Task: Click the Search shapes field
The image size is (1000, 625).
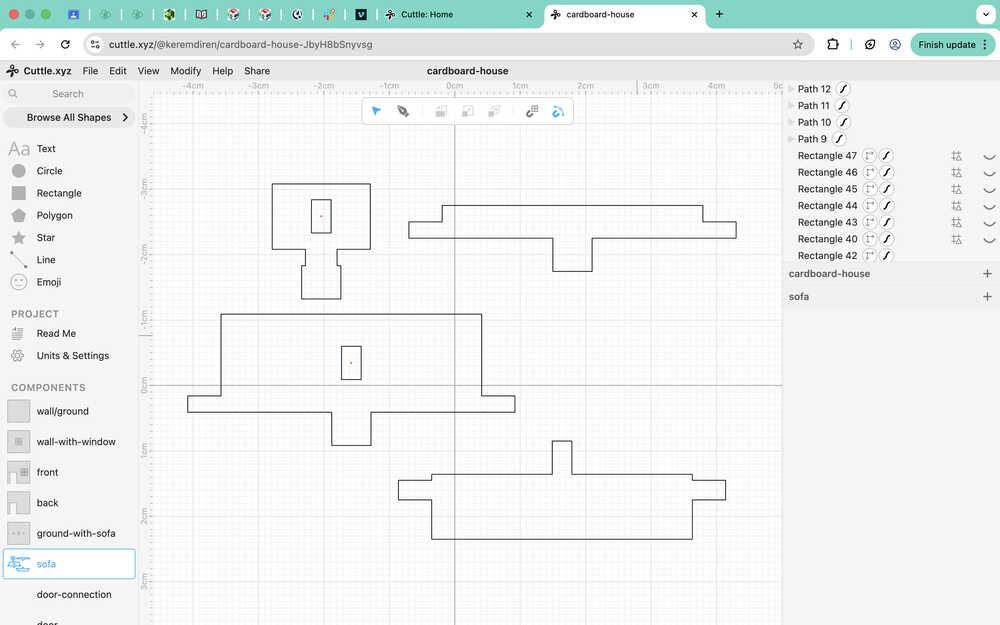Action: click(68, 94)
